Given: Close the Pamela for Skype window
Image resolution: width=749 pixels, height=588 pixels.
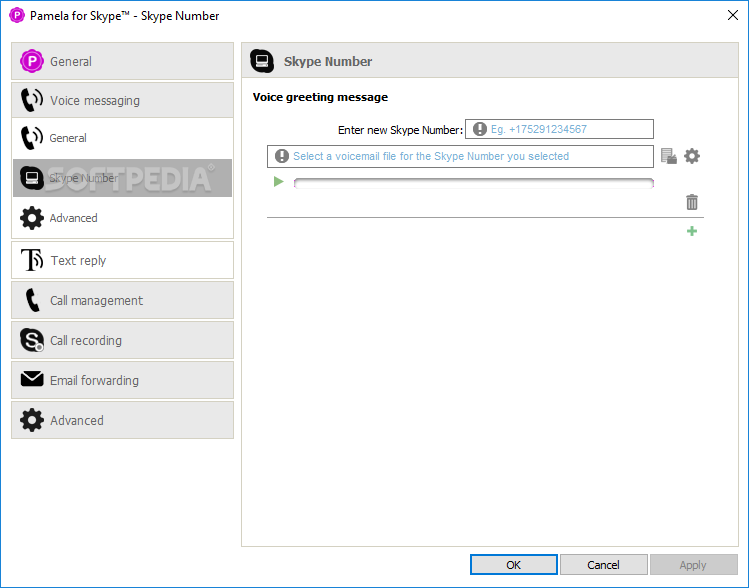Looking at the screenshot, I should coord(733,15).
